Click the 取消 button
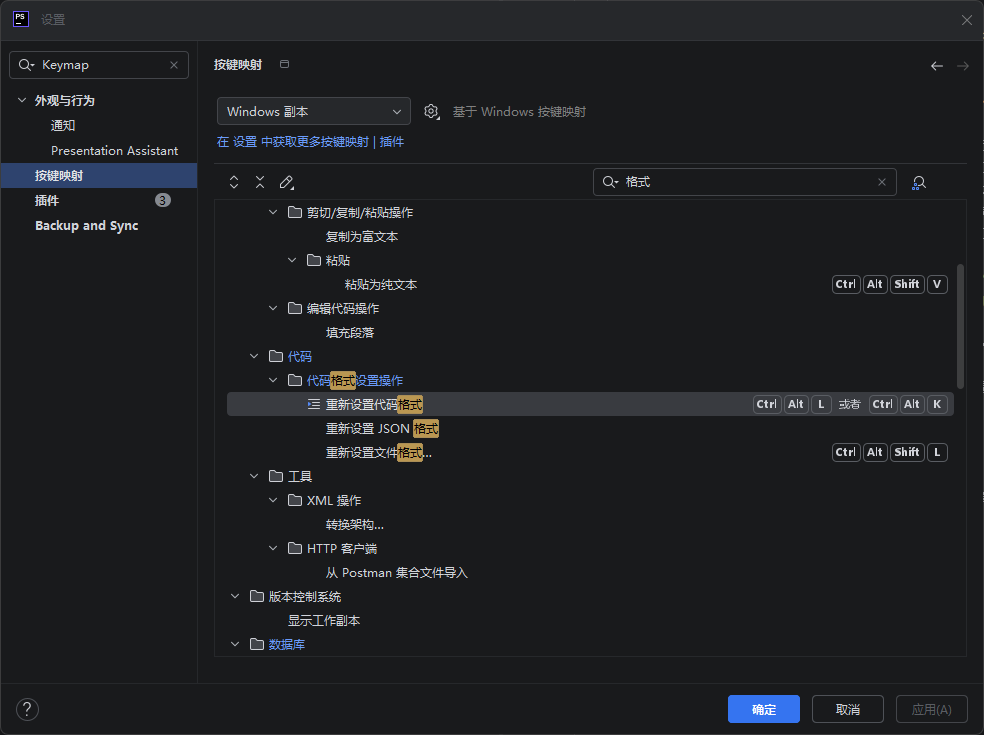Viewport: 984px width, 735px height. [x=848, y=709]
